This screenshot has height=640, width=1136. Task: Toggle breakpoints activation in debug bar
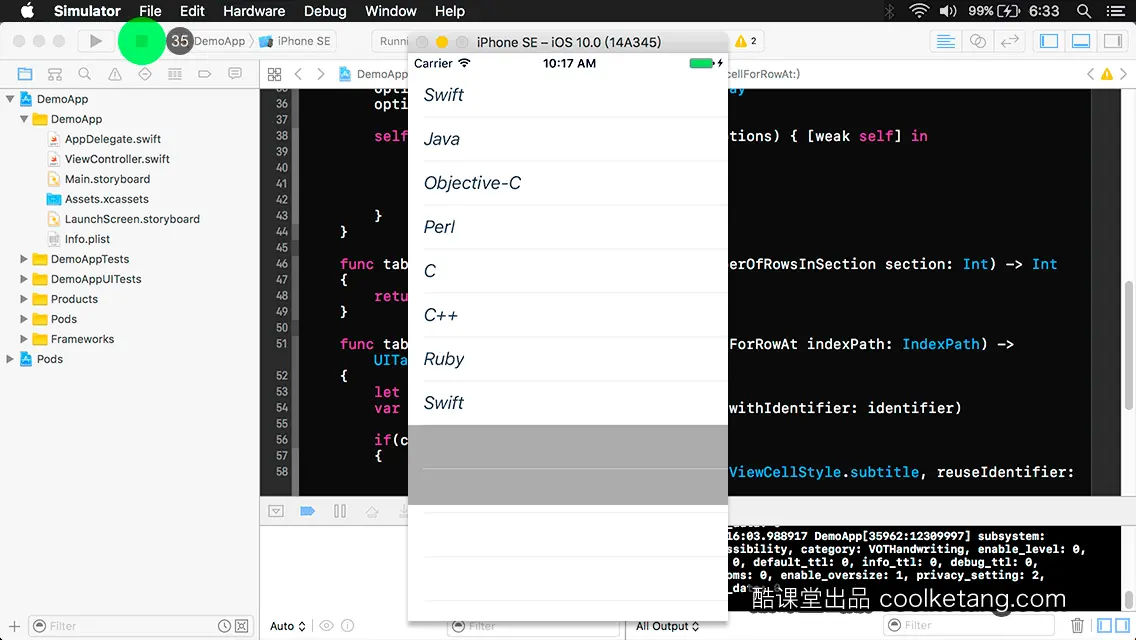point(307,511)
